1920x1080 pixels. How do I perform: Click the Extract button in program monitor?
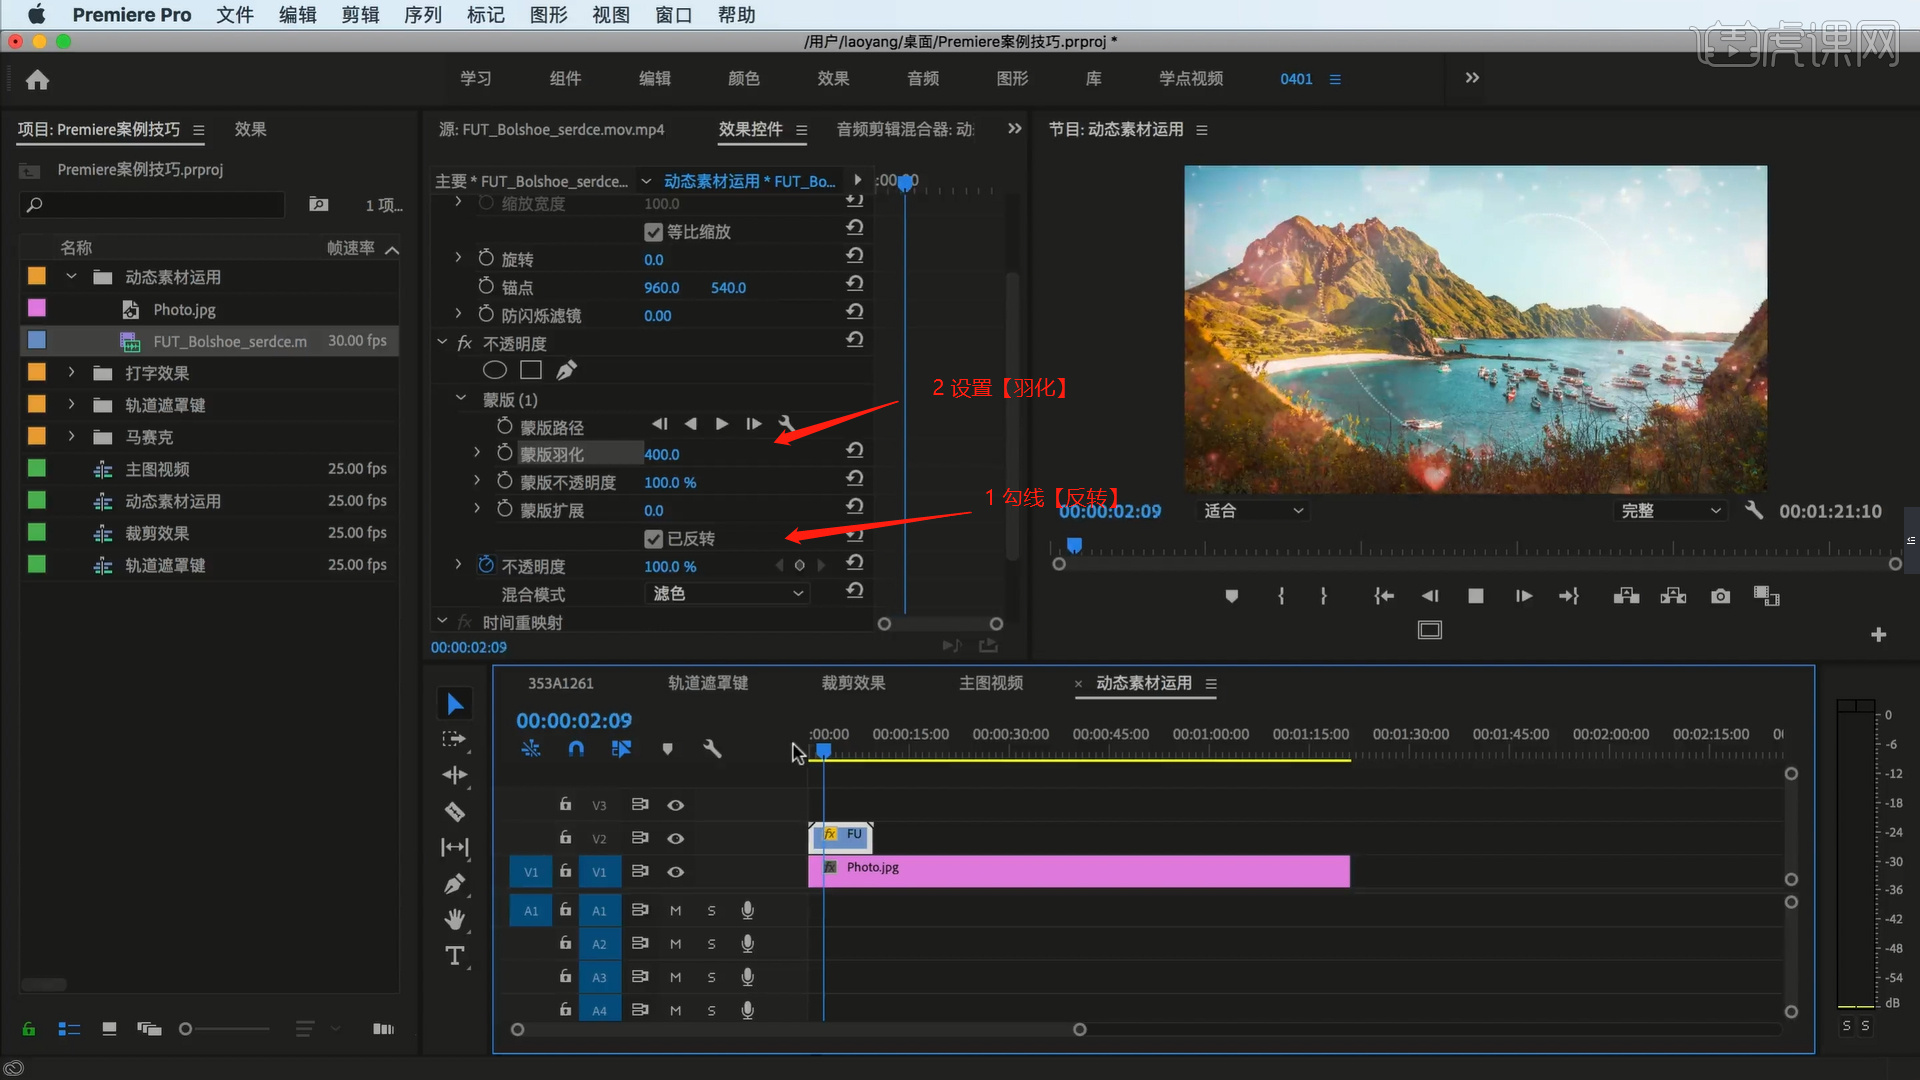[x=1673, y=596]
